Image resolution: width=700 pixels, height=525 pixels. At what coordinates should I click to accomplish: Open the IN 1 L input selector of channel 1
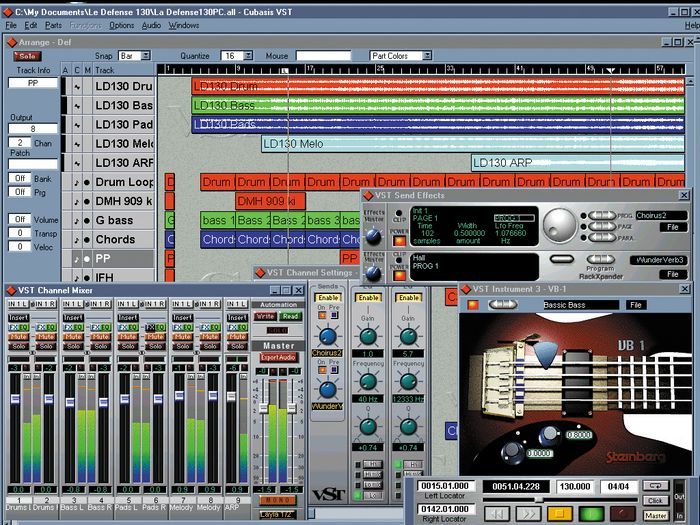pyautogui.click(x=18, y=304)
